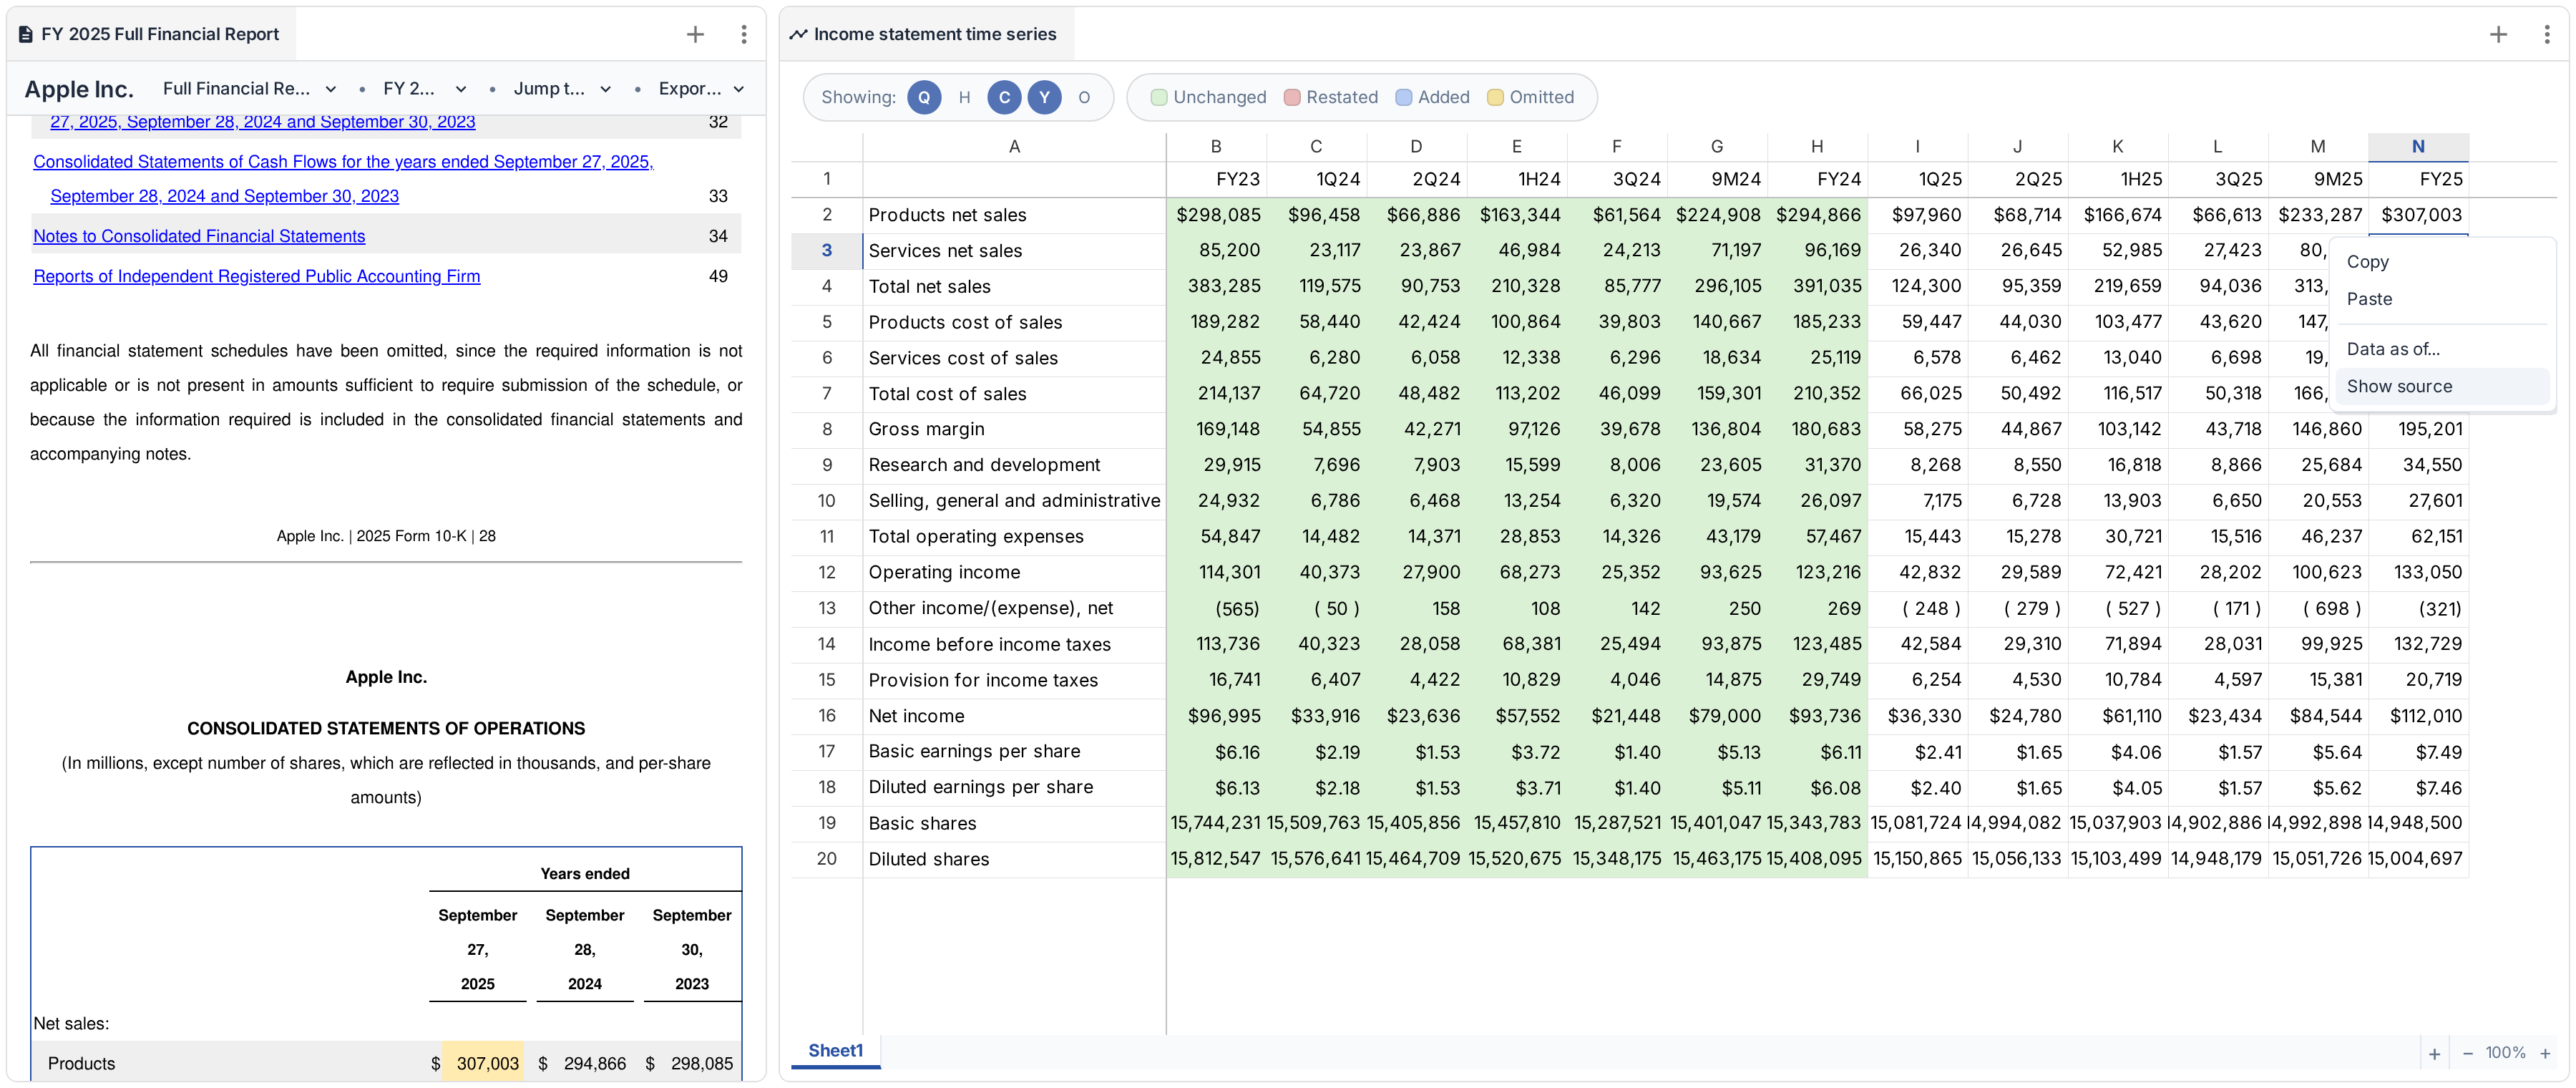2576x1088 pixels.
Task: Click the FY24 Net income cell $93,736
Action: [1817, 716]
